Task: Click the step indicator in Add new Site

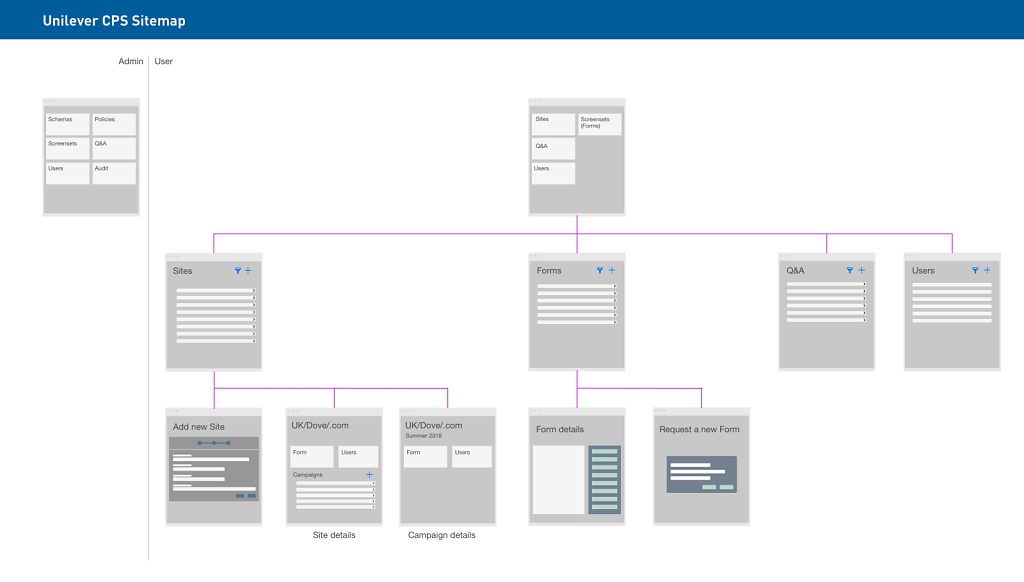Action: point(214,443)
